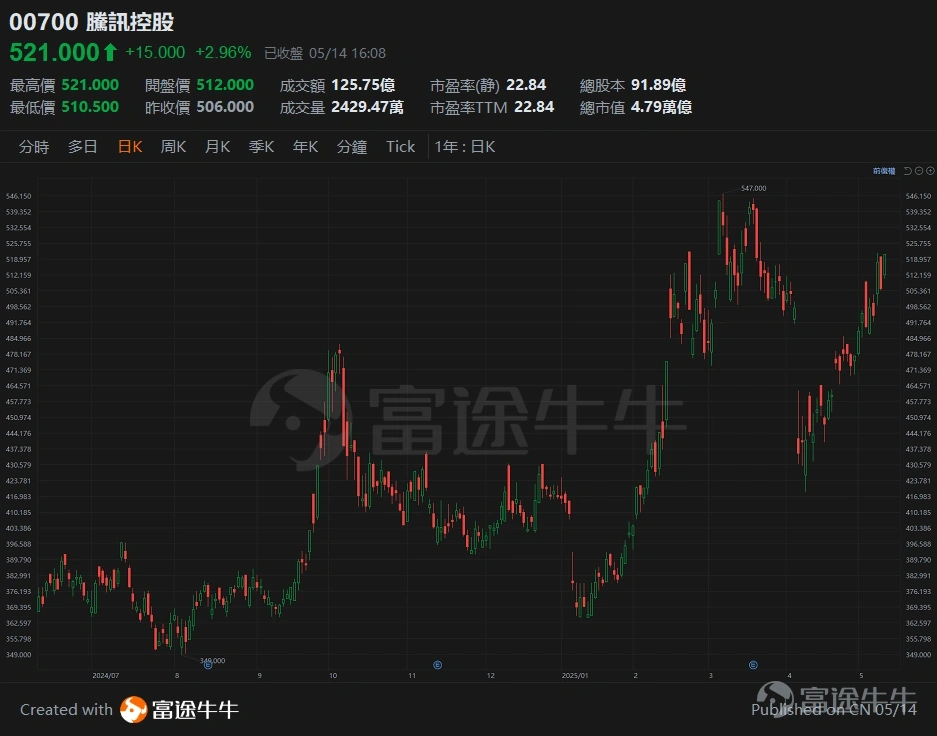
Task: Select the Tick chart tab
Action: [x=400, y=147]
